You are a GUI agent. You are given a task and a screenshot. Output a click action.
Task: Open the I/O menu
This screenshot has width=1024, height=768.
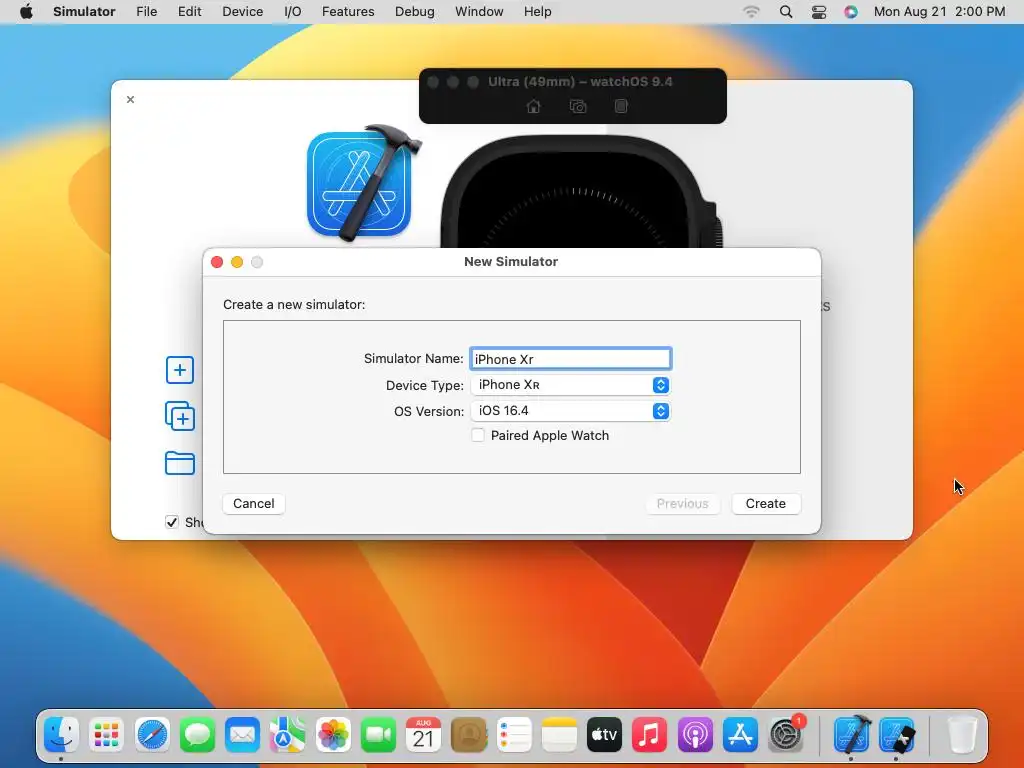pyautogui.click(x=293, y=12)
